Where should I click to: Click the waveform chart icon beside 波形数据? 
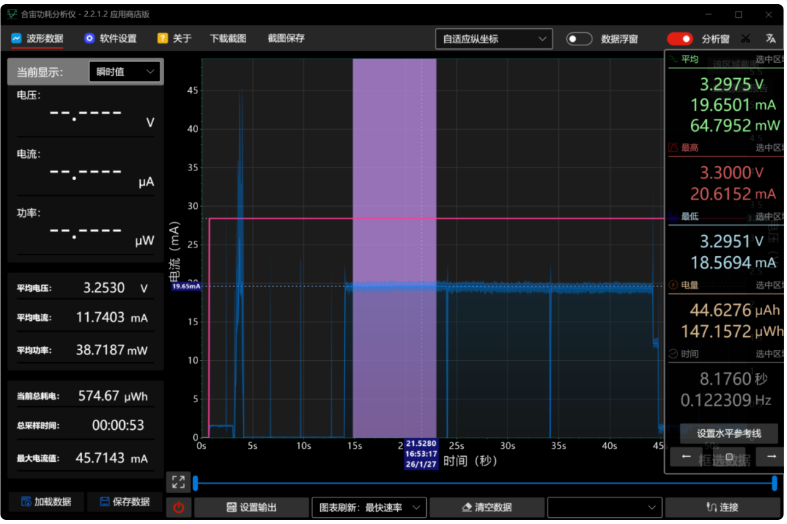tap(17, 38)
